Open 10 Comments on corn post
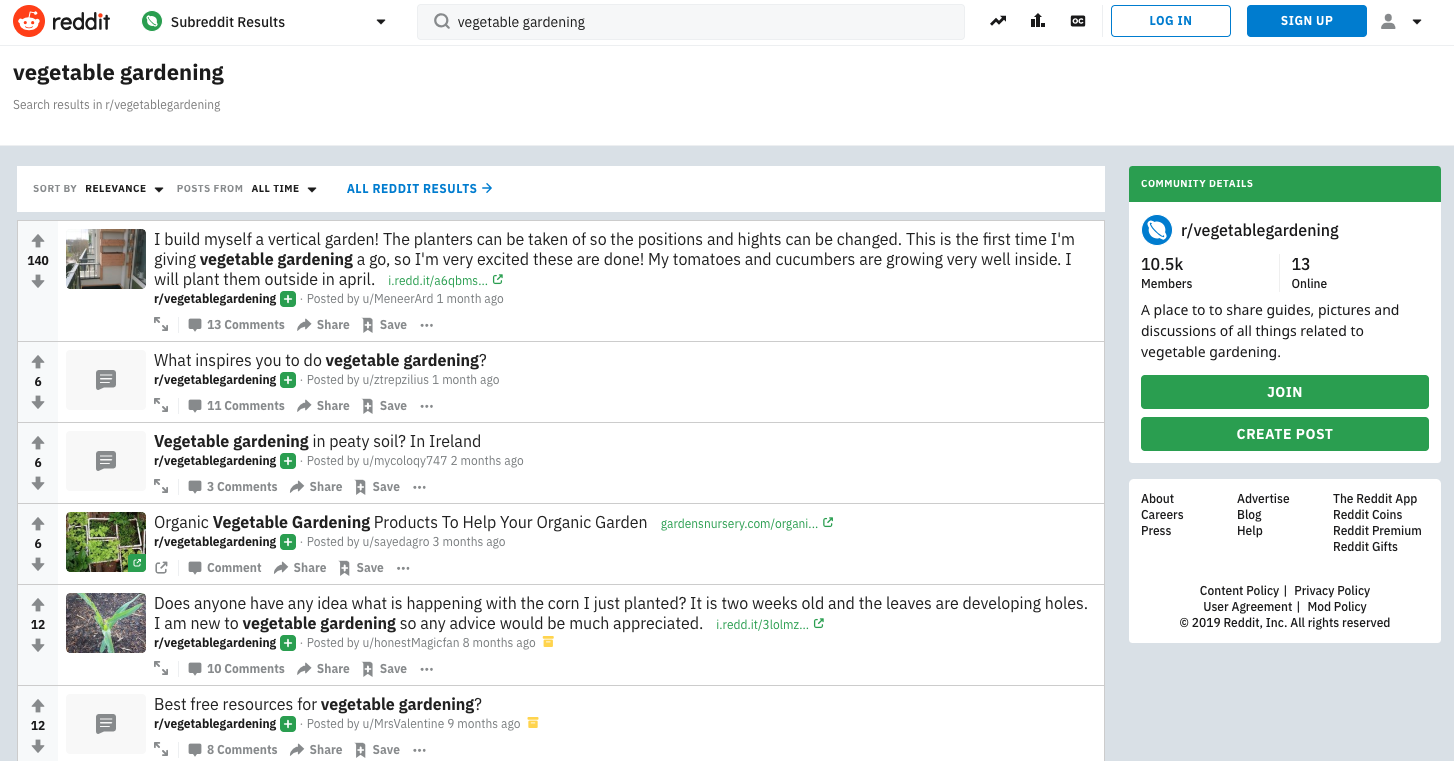Viewport: 1454px width, 761px height. click(x=236, y=669)
